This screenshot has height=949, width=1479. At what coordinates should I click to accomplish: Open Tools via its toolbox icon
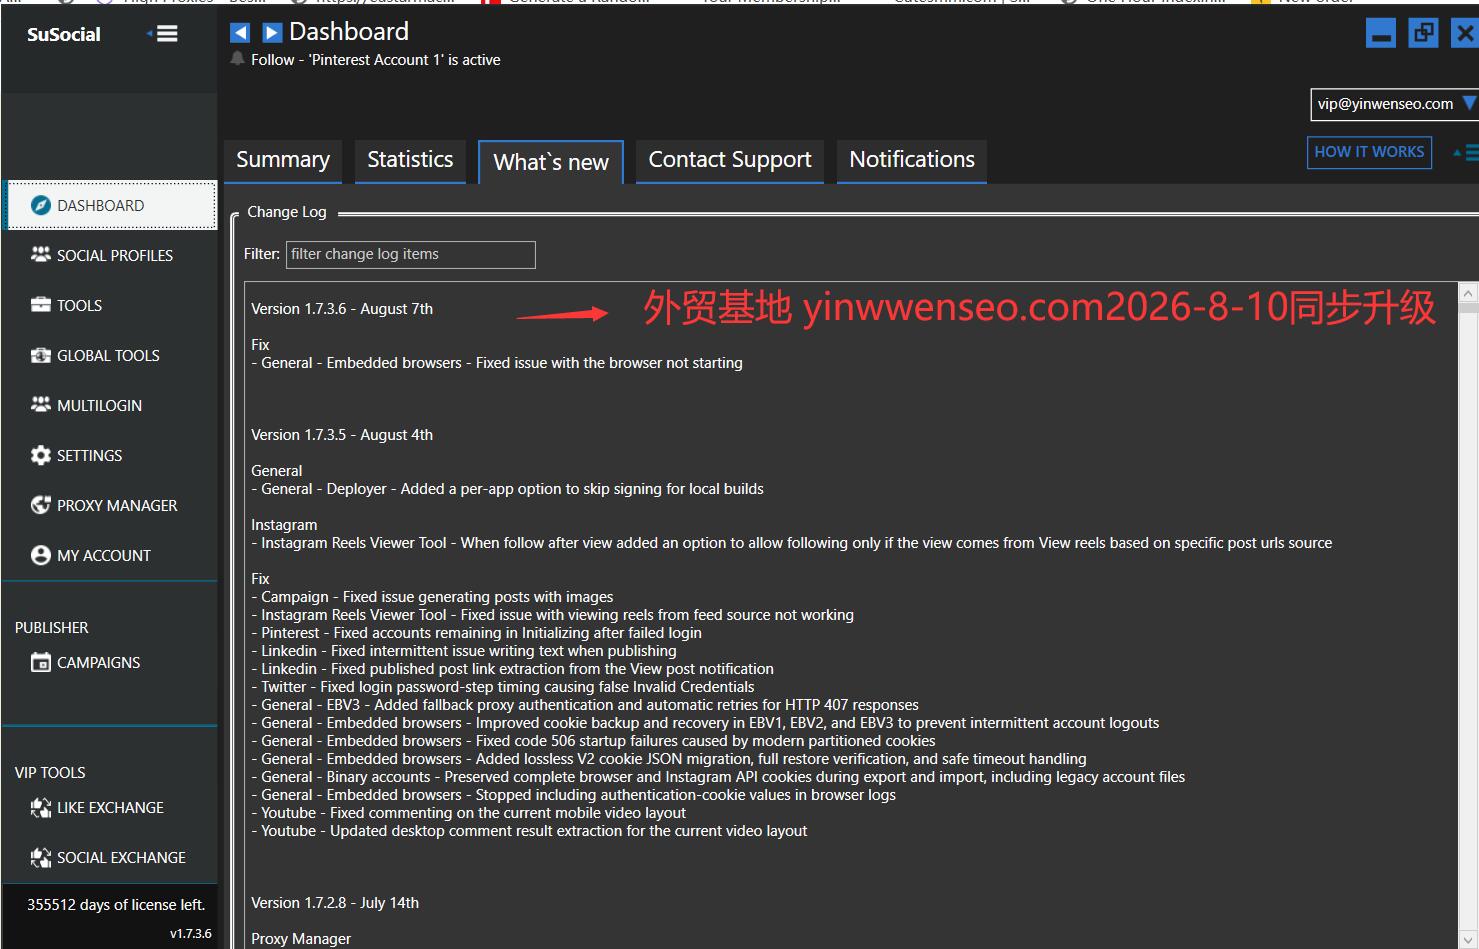[x=41, y=305]
